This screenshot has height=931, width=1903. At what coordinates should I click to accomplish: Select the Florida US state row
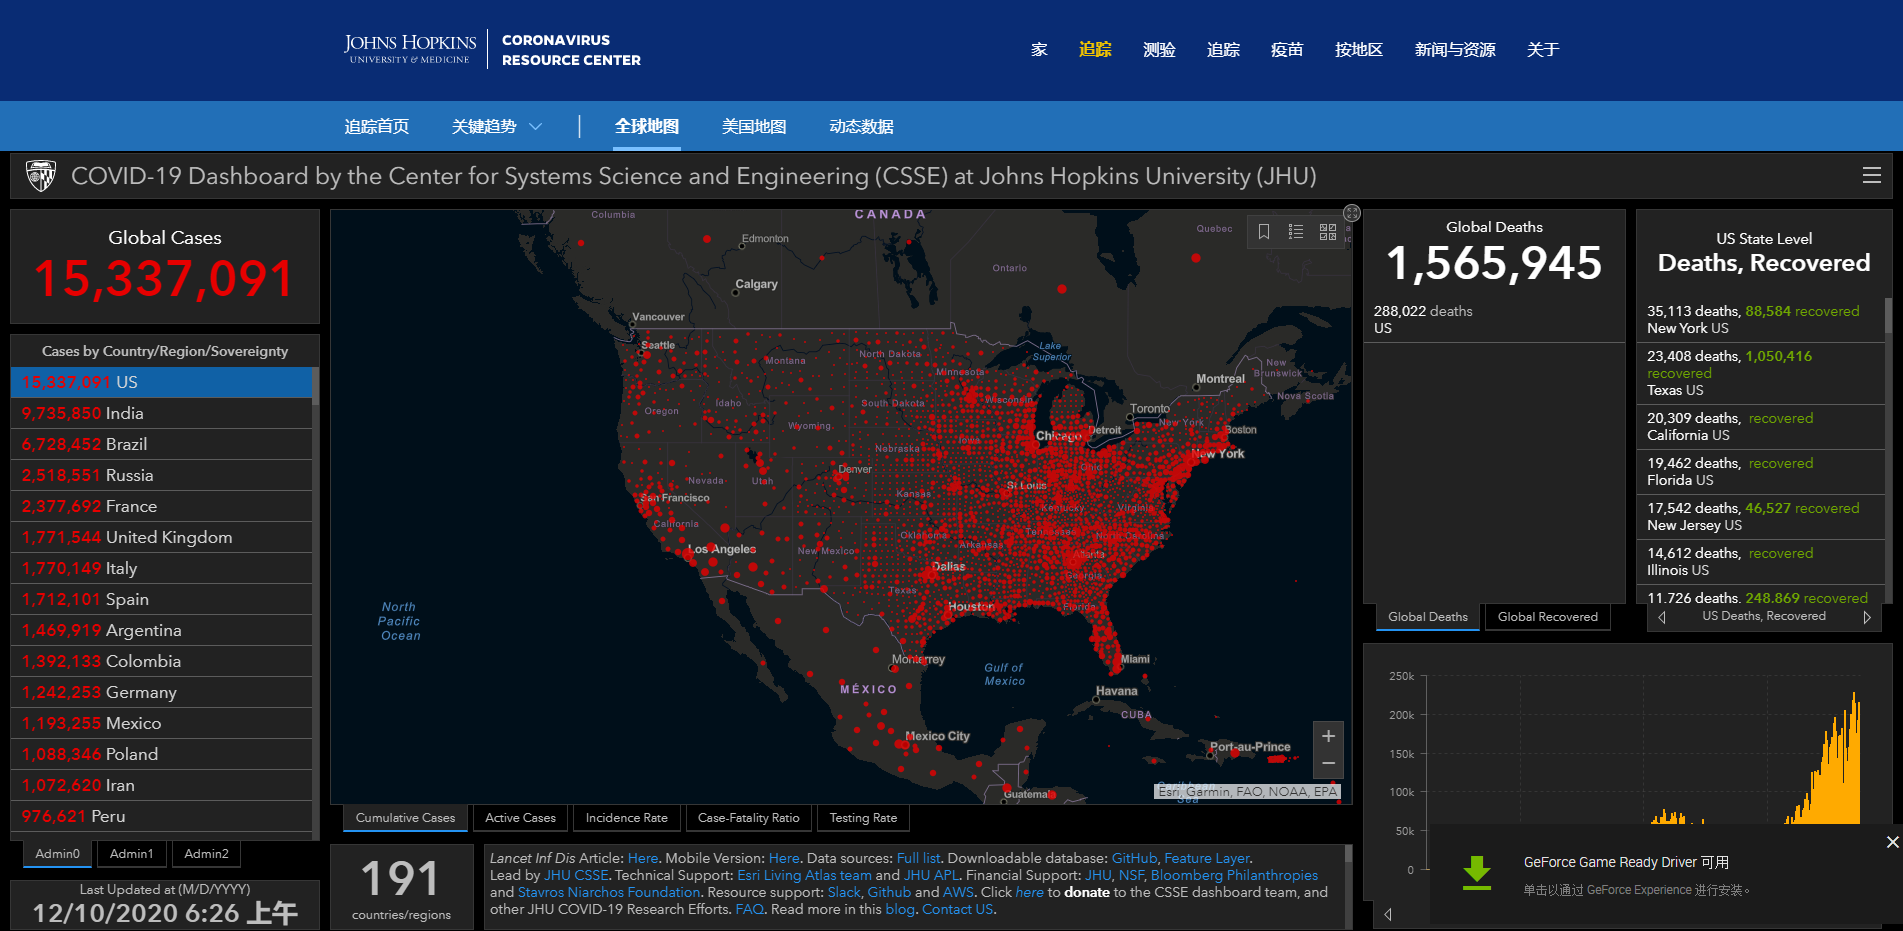(1762, 472)
